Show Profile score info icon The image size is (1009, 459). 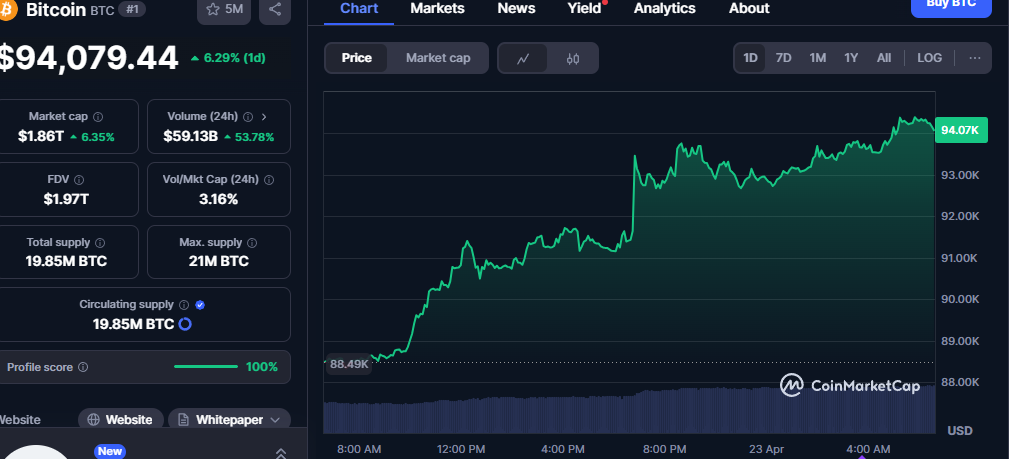83,367
